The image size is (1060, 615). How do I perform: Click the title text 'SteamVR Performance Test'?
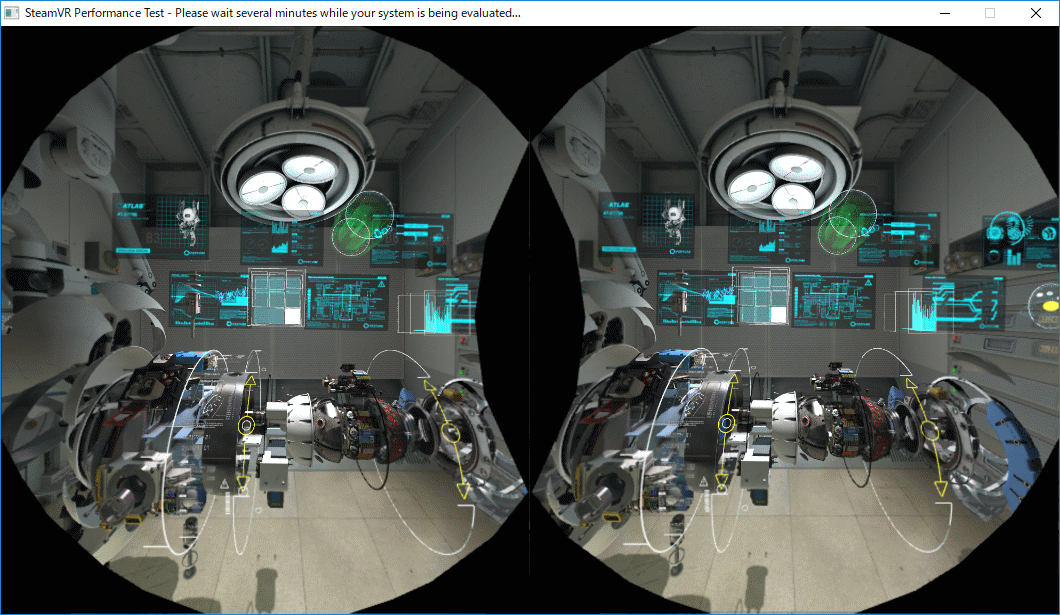95,13
